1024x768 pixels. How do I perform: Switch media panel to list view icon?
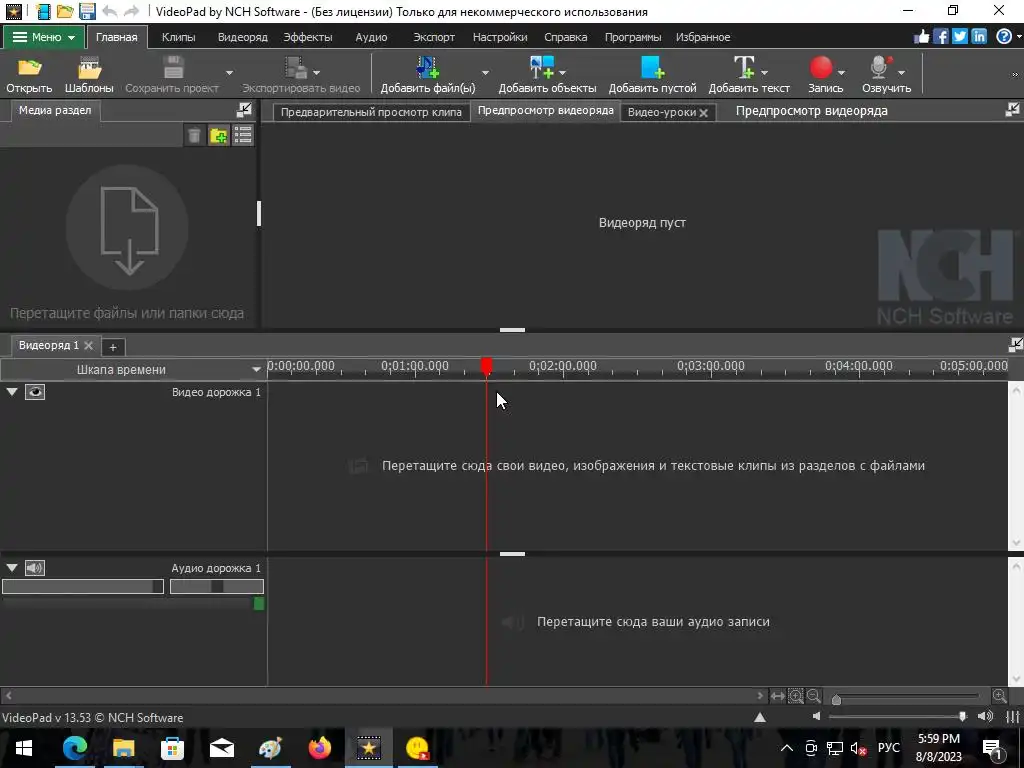click(243, 136)
